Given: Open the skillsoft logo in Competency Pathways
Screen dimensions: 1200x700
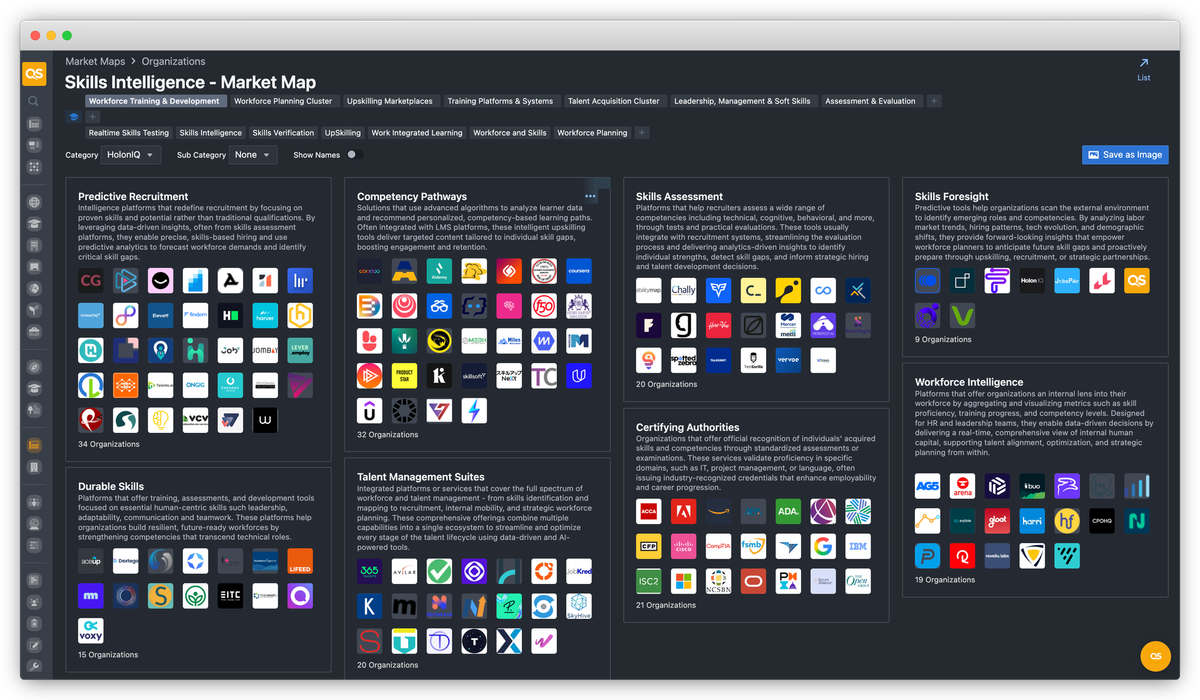Looking at the screenshot, I should pyautogui.click(x=474, y=376).
